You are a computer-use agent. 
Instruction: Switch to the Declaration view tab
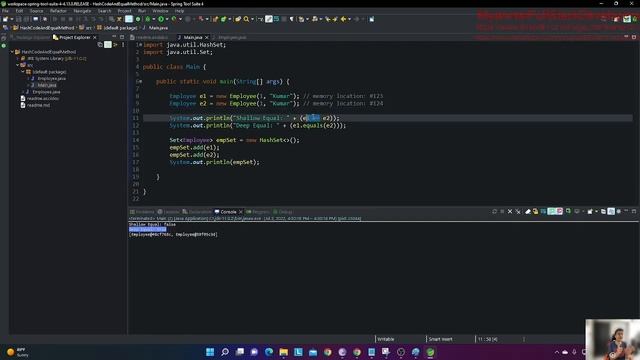197,212
